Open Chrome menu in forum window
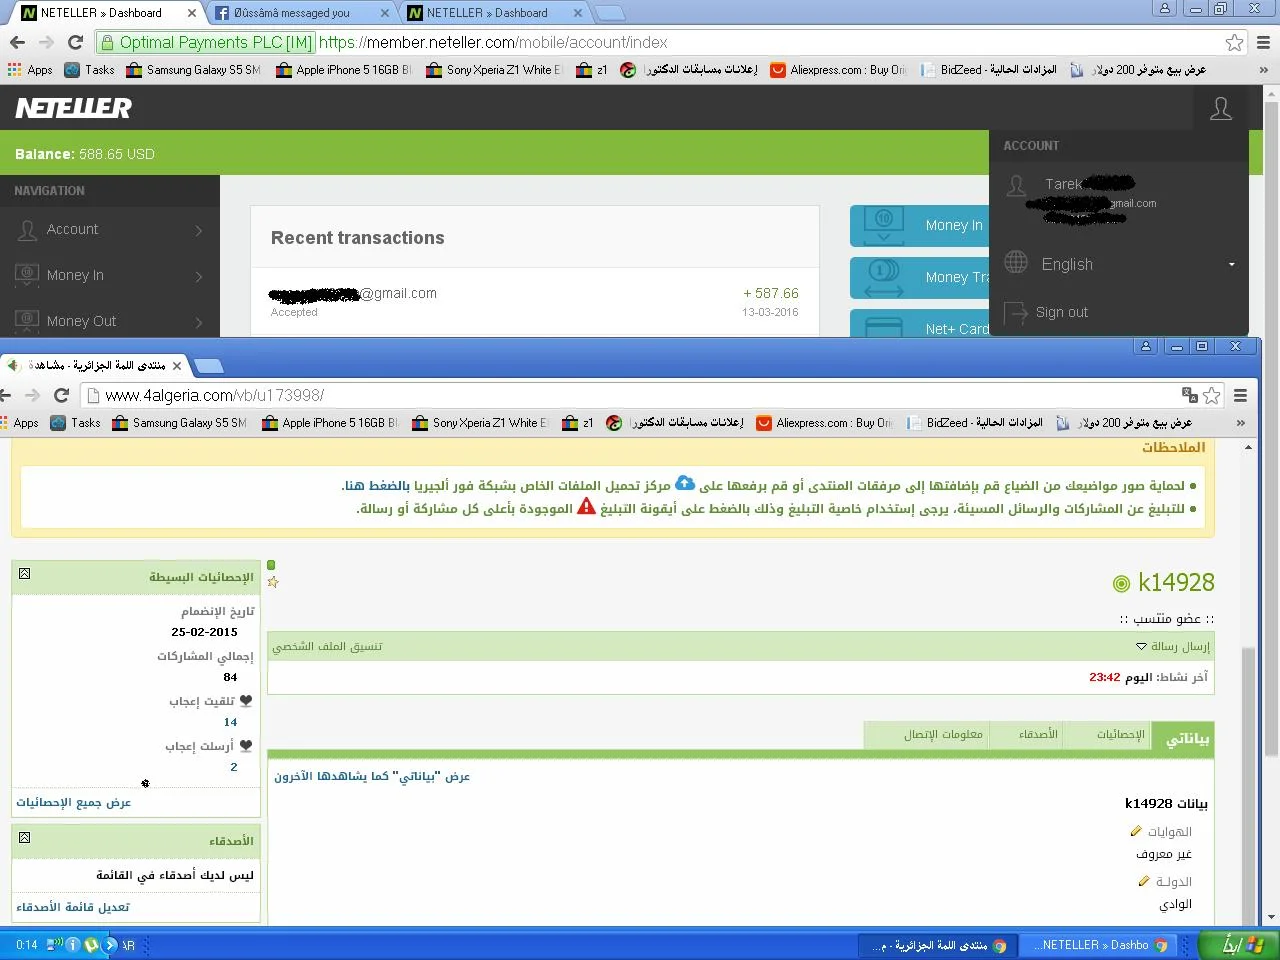The image size is (1280, 960). tap(1240, 395)
